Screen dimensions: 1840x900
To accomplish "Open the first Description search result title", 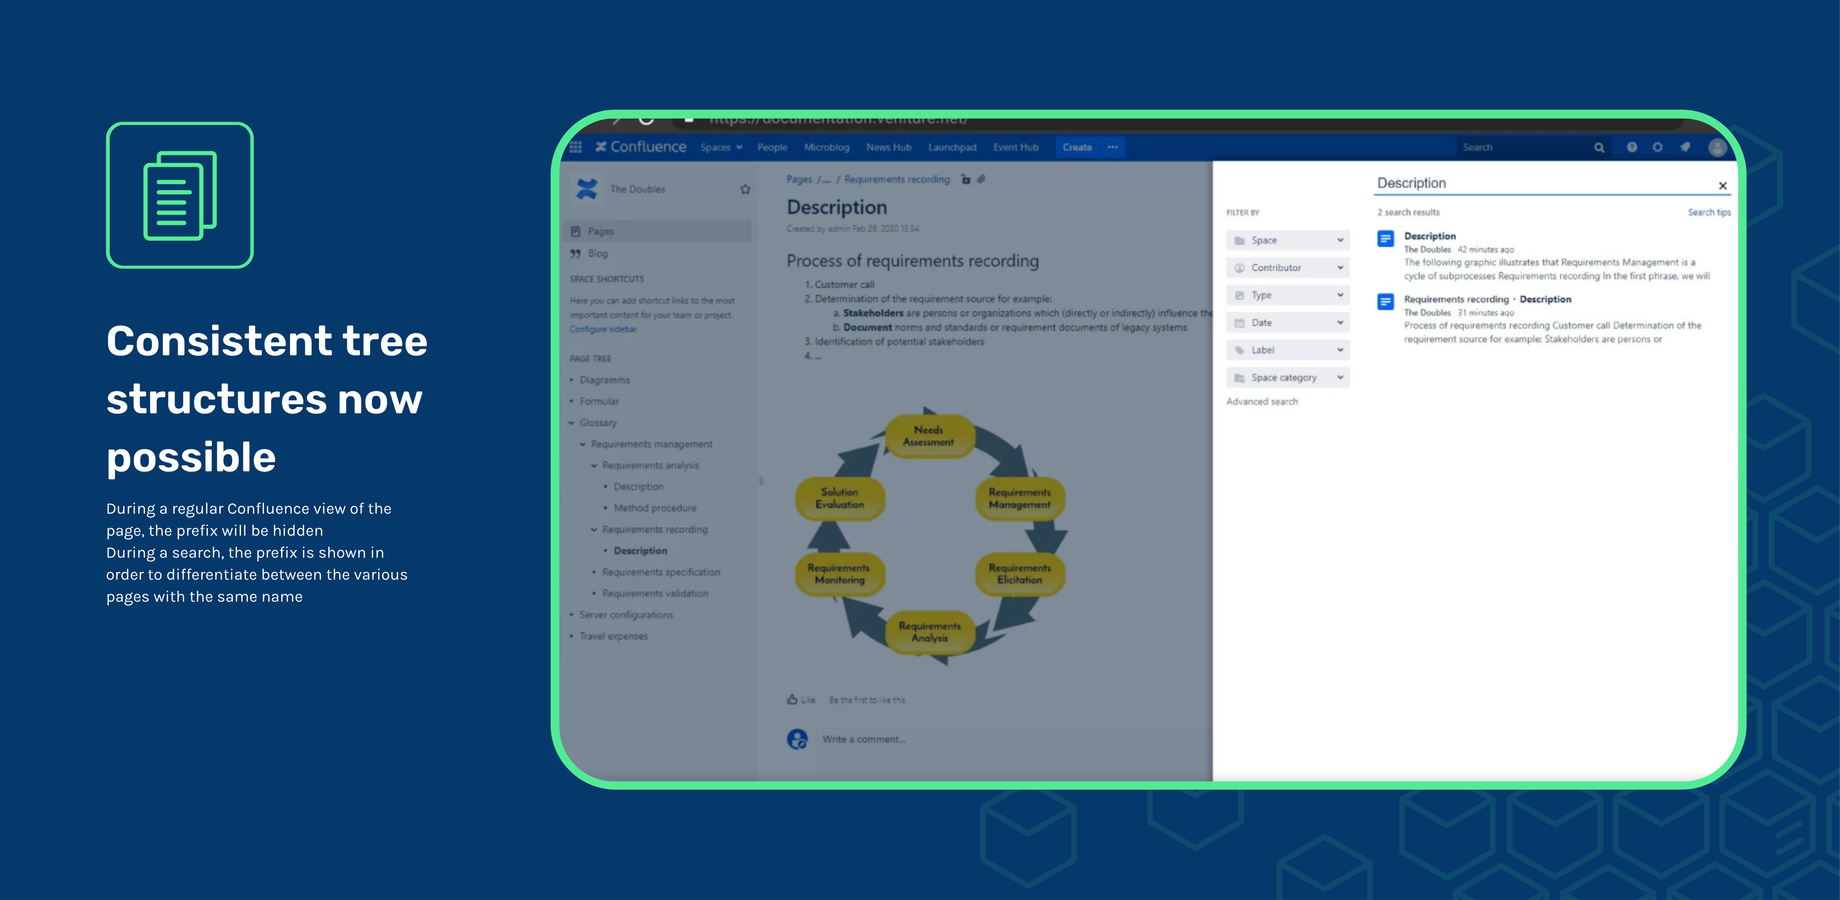I will click(x=1430, y=237).
